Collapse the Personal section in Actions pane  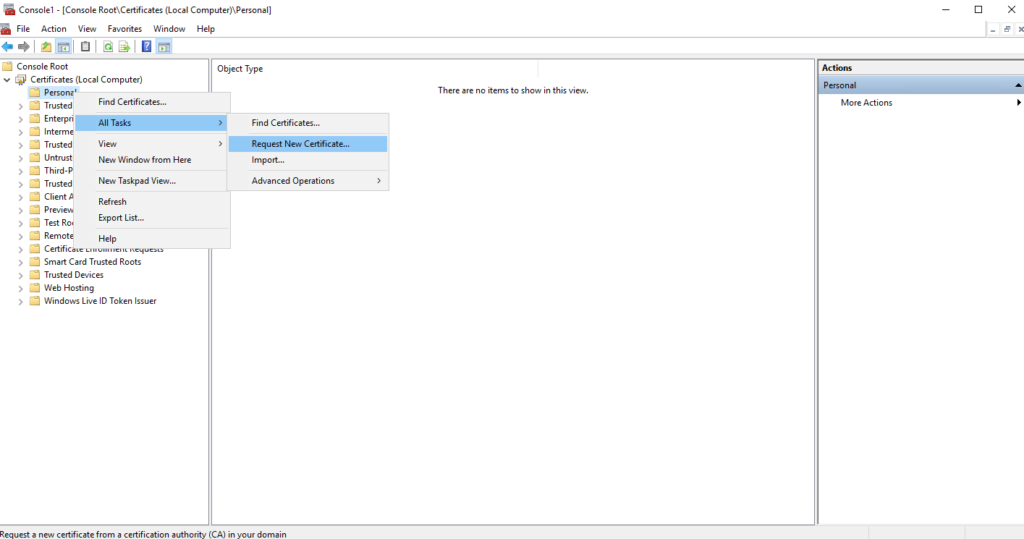[x=1017, y=86]
